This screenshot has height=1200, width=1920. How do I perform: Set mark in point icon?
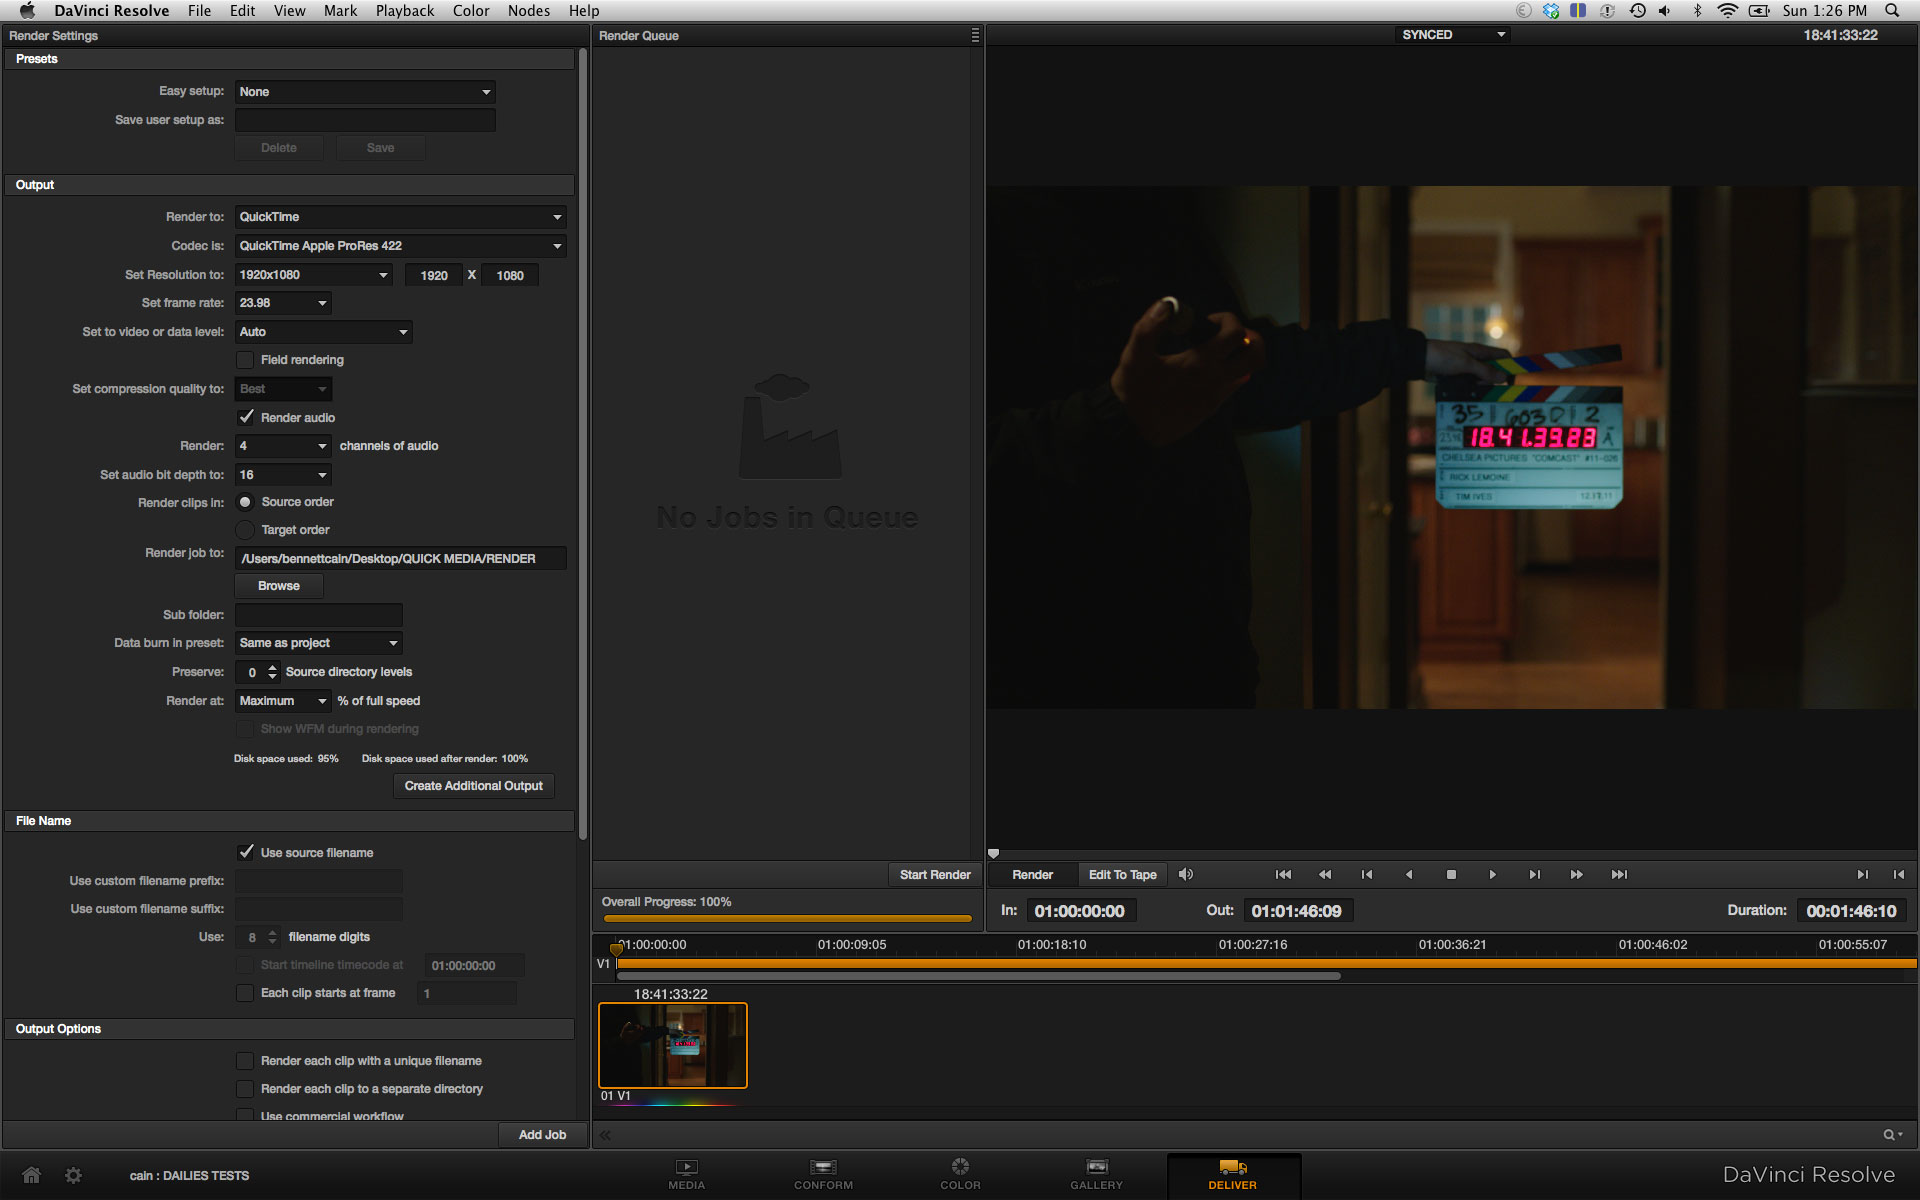coord(1862,874)
